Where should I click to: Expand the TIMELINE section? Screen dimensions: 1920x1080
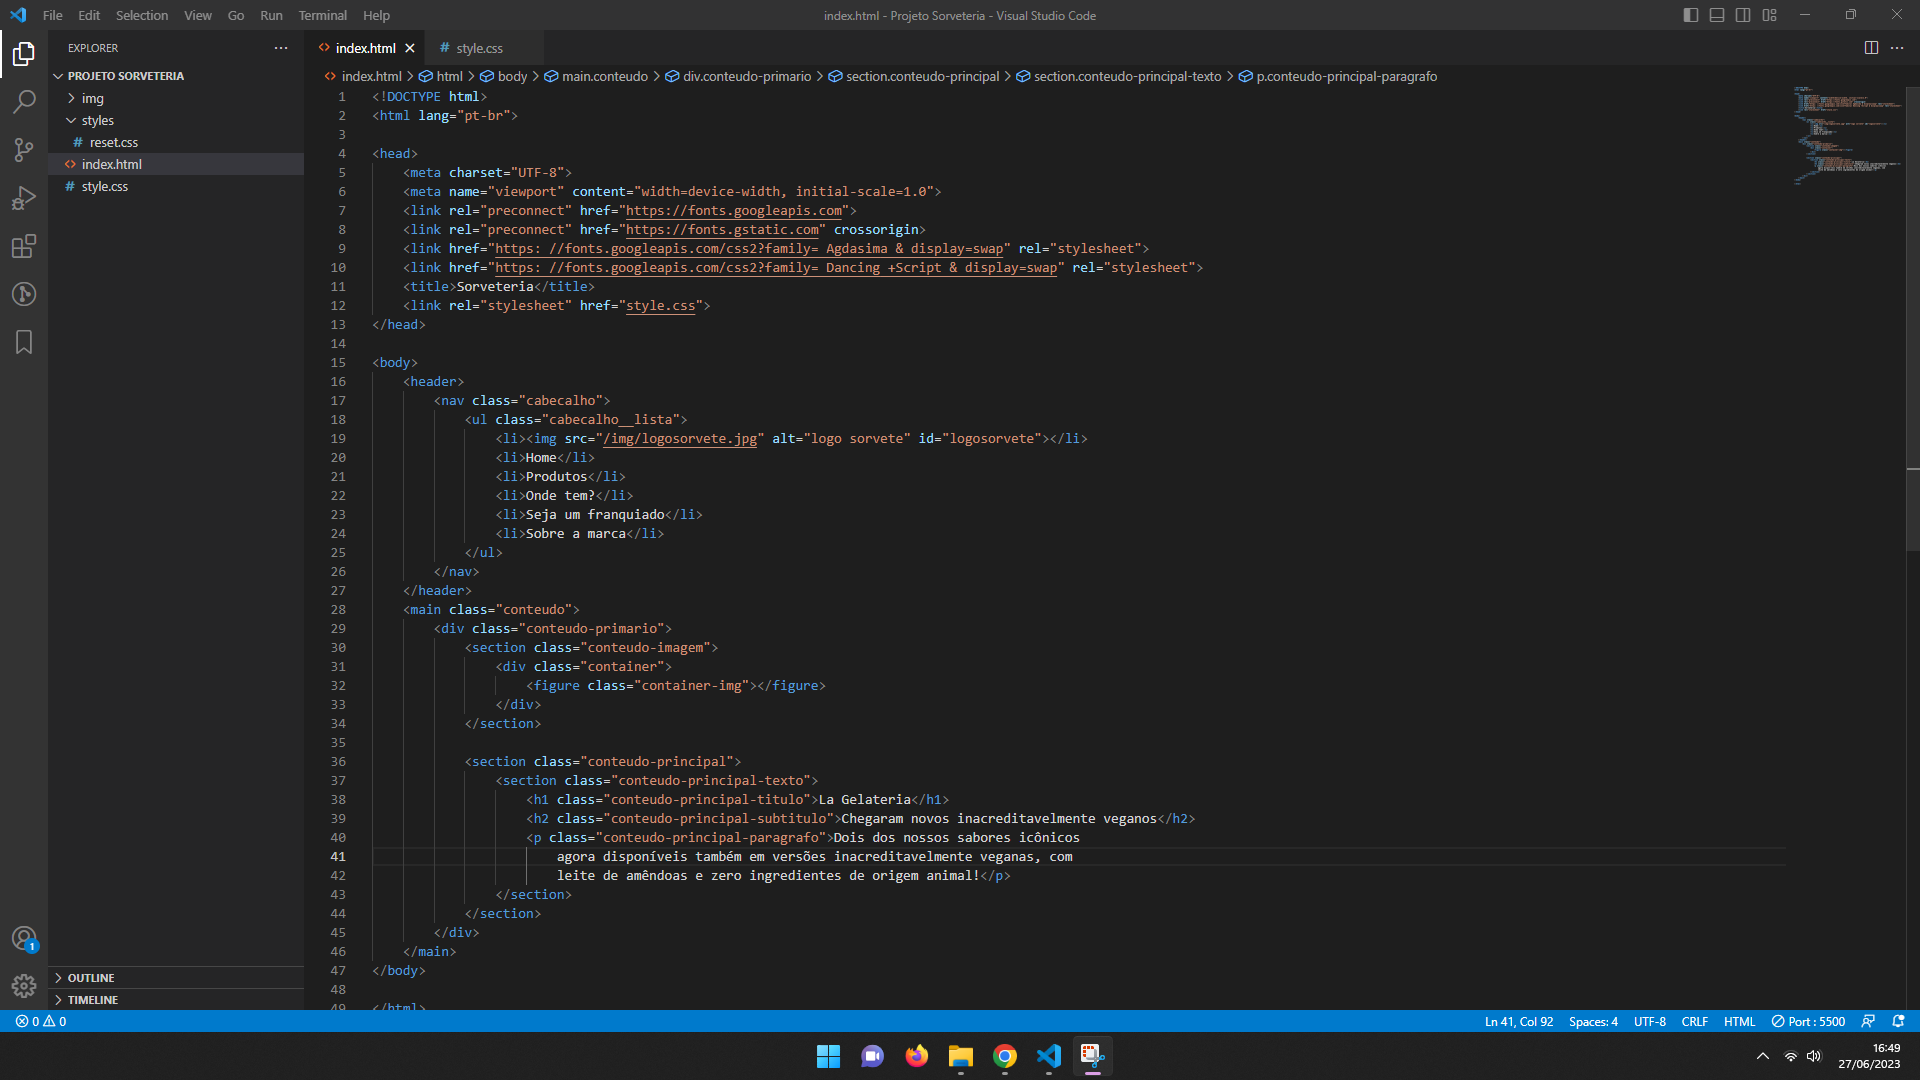(176, 999)
